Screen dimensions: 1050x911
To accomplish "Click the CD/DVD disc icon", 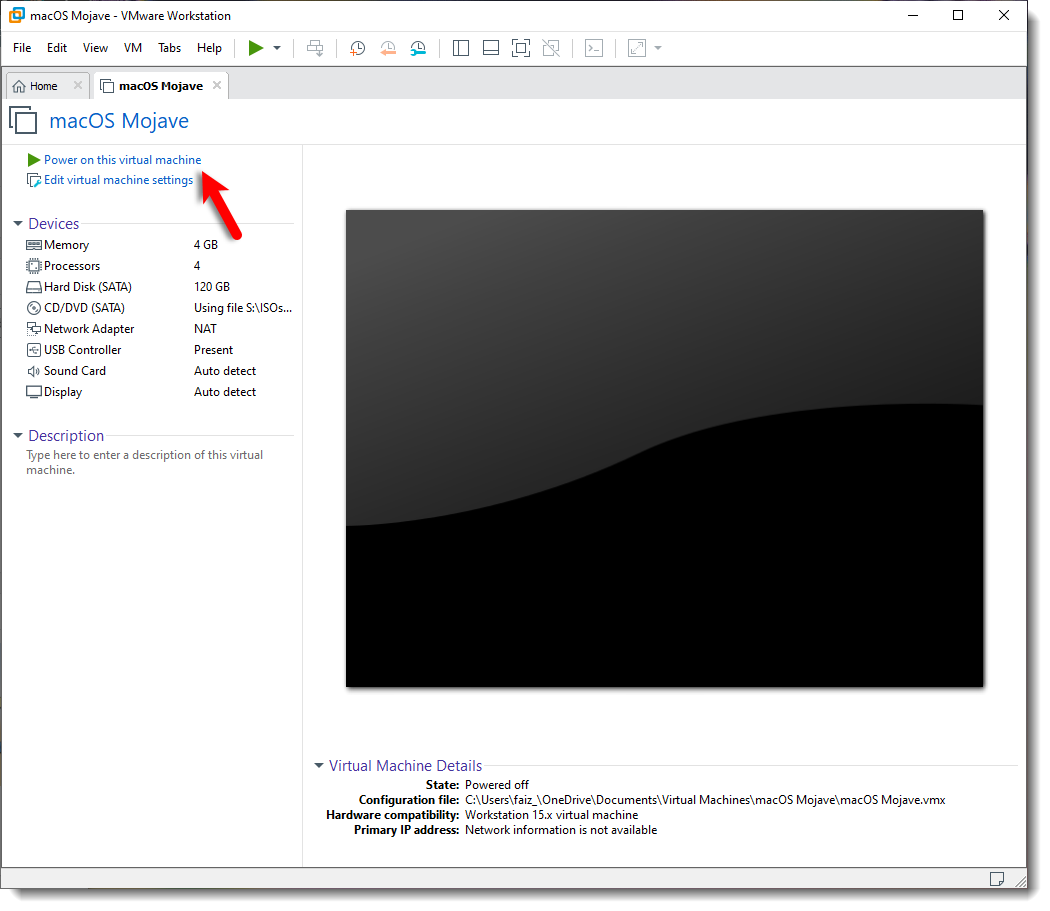I will (33, 308).
